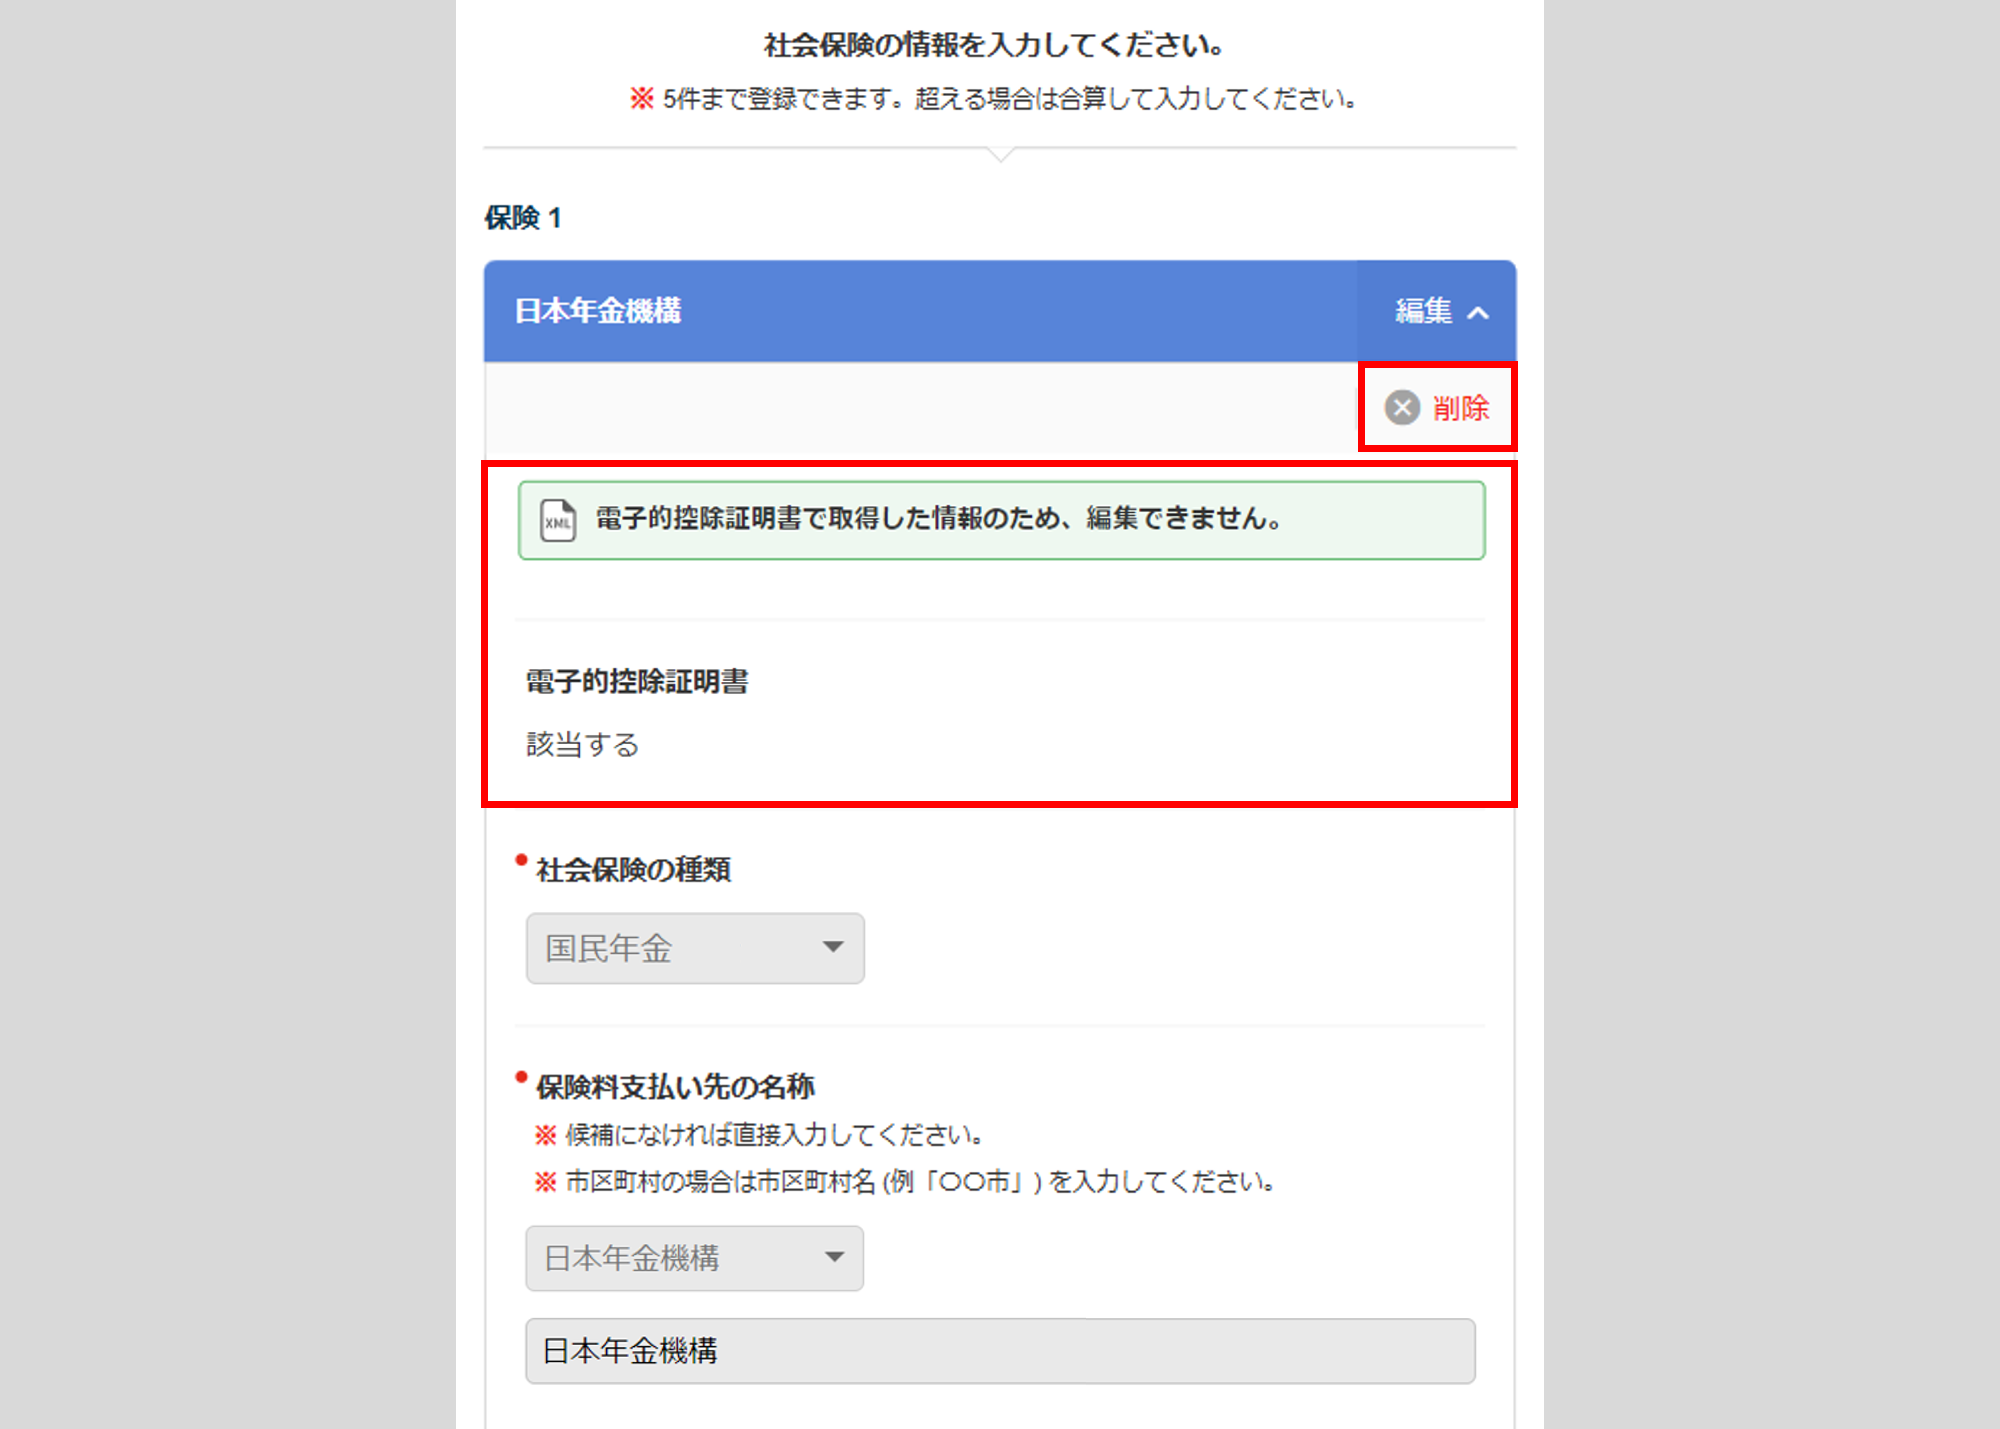
Task: Click the page heading about 社会保険の情報
Action: (x=994, y=45)
